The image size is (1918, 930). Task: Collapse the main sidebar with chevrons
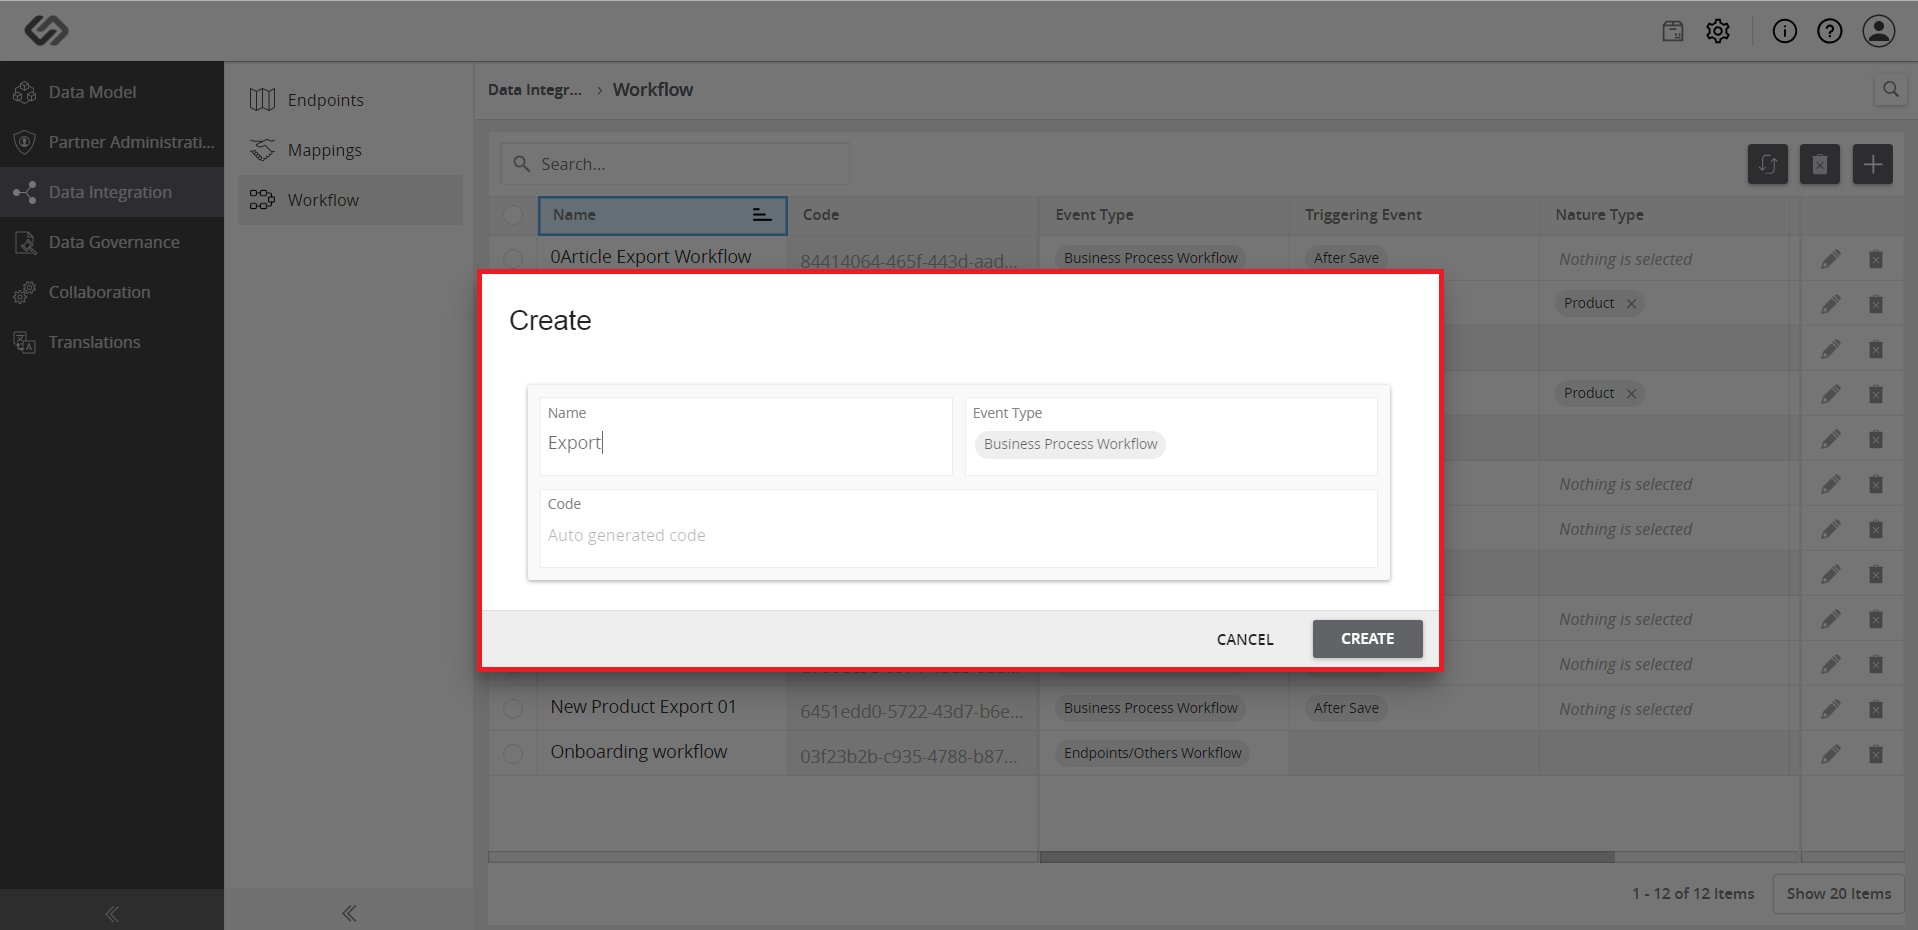click(x=112, y=913)
